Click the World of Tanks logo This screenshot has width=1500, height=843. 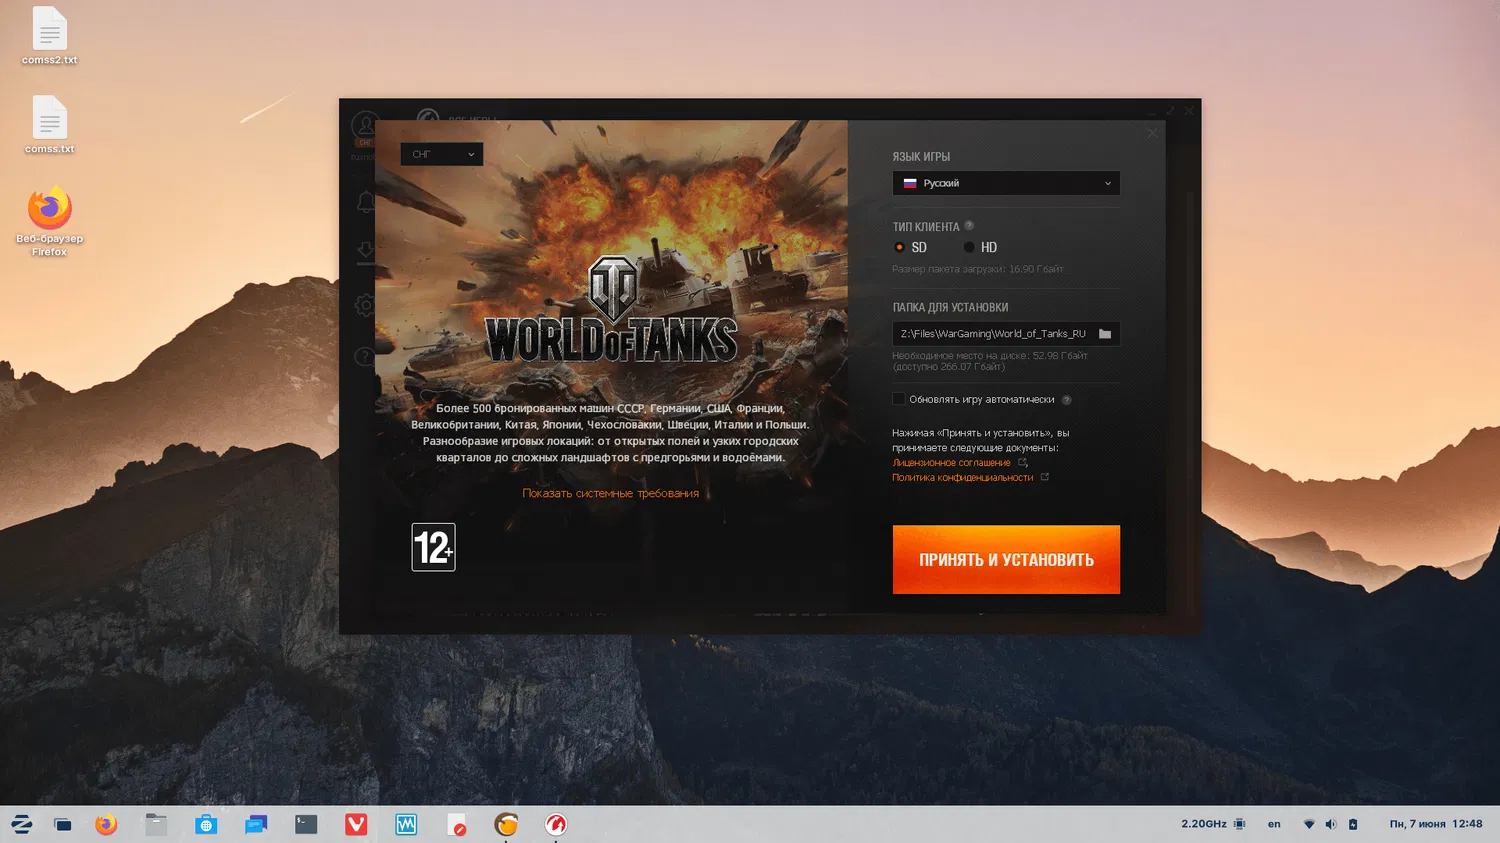pos(611,310)
